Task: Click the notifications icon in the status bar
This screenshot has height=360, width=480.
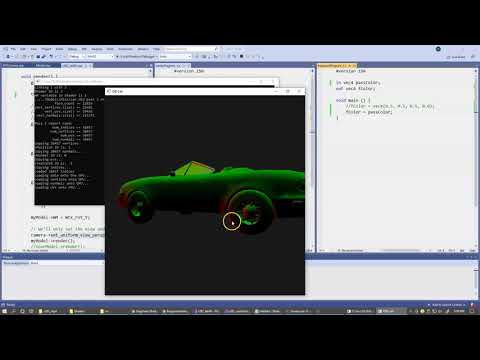Action: click(x=472, y=305)
